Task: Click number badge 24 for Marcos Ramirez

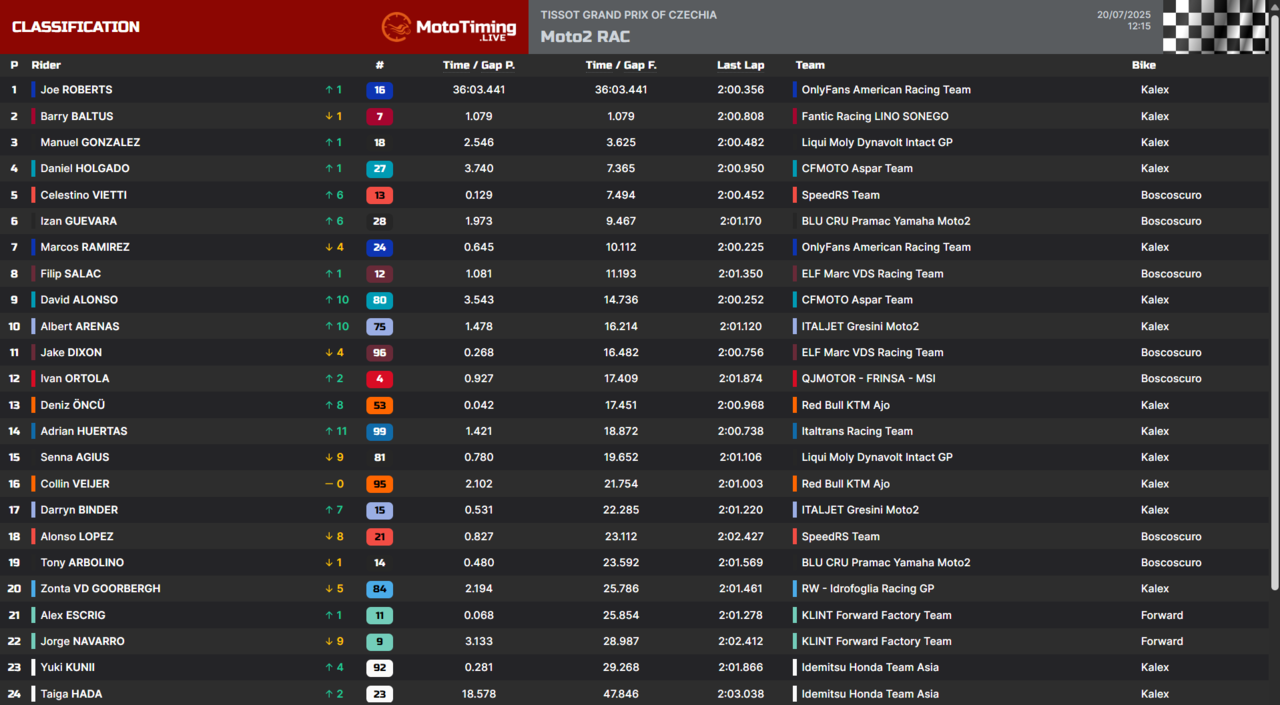Action: click(x=379, y=247)
